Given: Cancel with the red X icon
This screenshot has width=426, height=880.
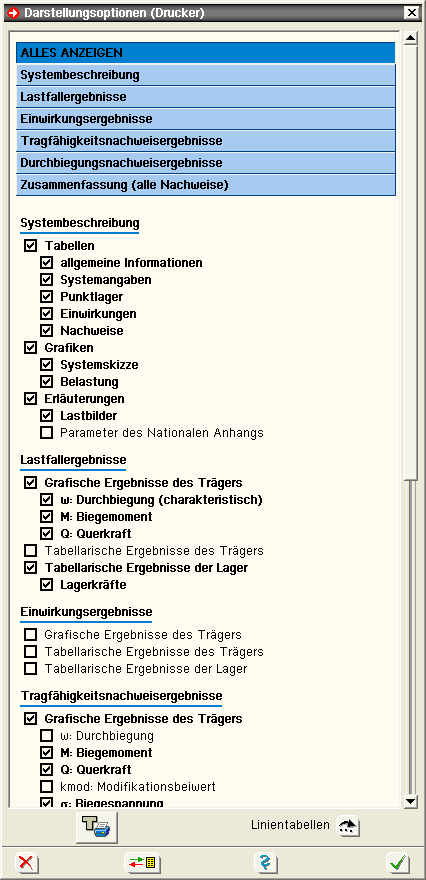Looking at the screenshot, I should point(26,863).
